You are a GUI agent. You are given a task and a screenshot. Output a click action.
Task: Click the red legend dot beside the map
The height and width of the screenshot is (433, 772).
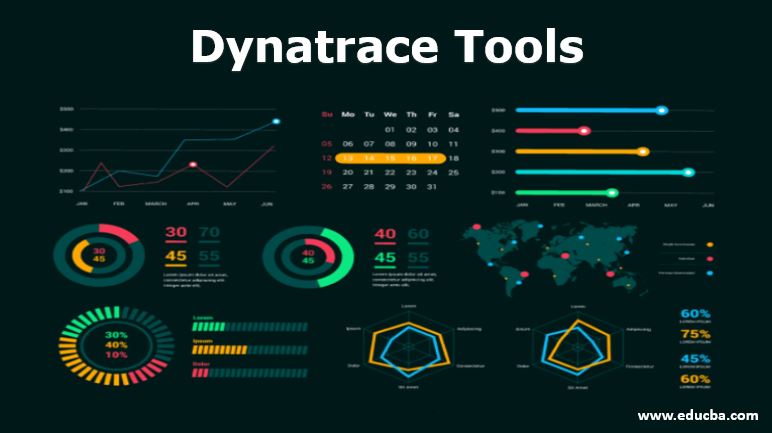pos(709,259)
